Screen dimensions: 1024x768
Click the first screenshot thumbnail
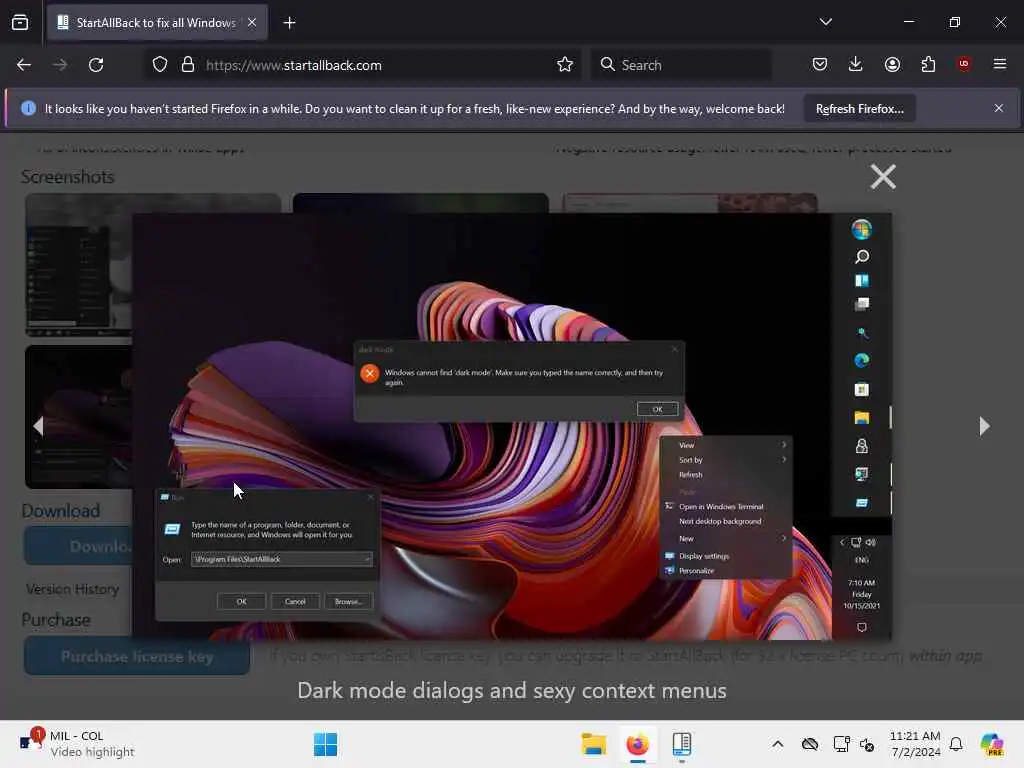coord(79,264)
